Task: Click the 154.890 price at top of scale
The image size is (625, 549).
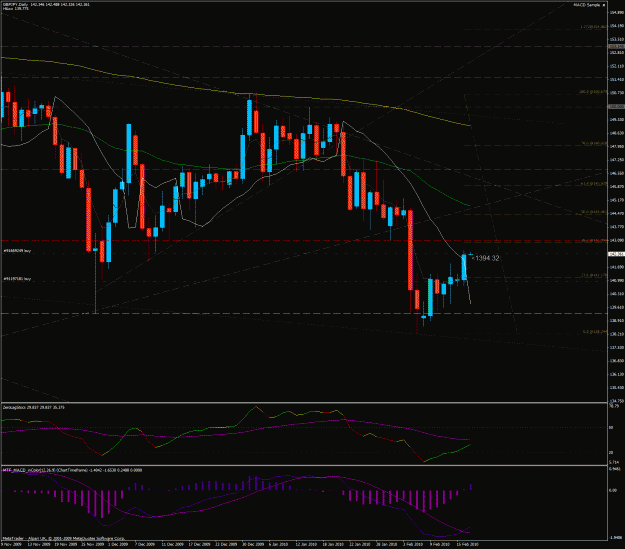Action: (x=617, y=12)
